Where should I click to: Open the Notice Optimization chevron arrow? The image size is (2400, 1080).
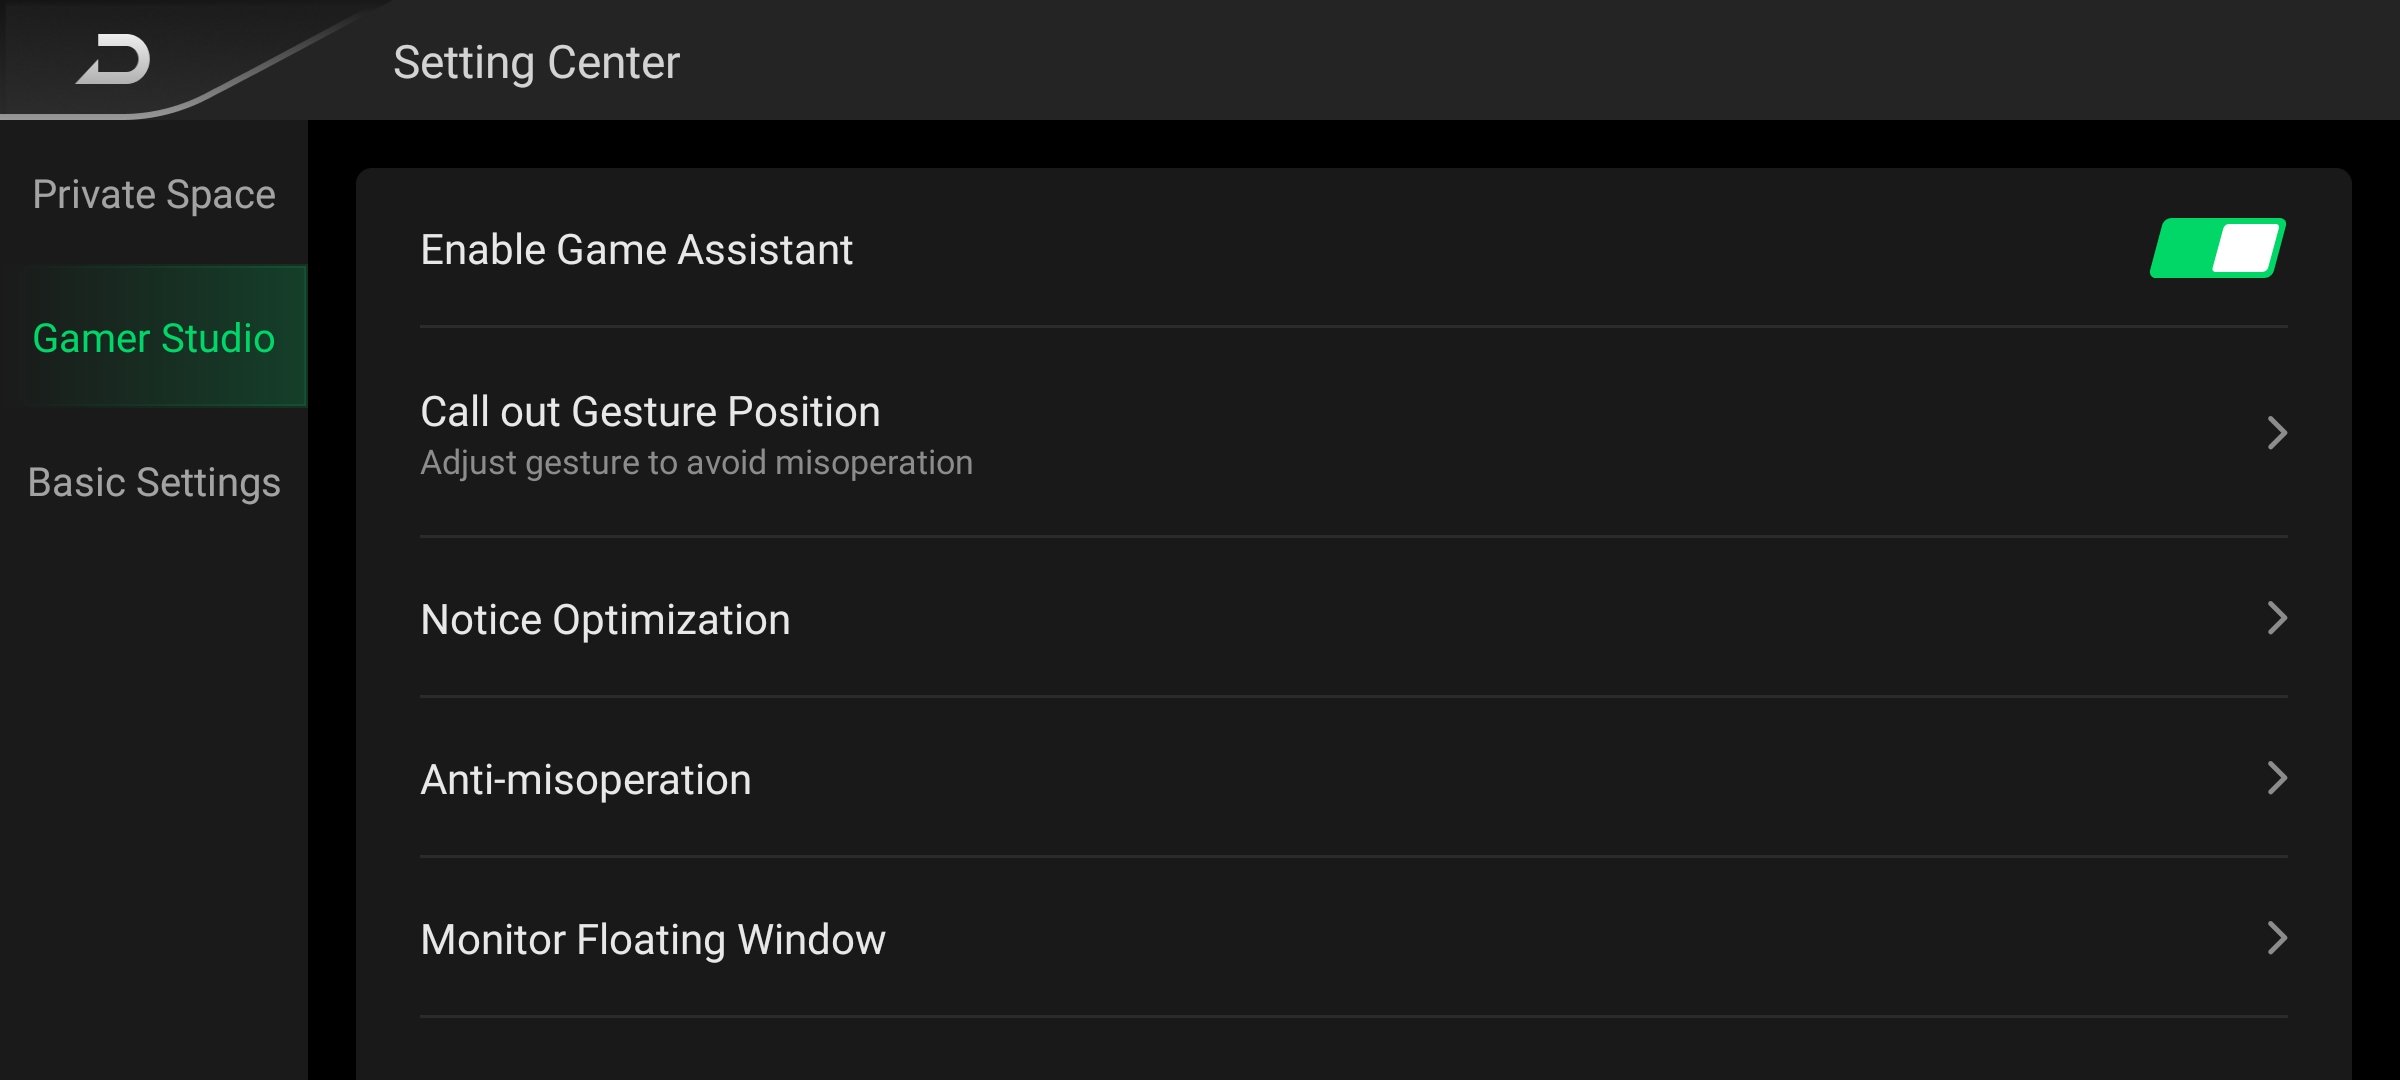point(2276,618)
